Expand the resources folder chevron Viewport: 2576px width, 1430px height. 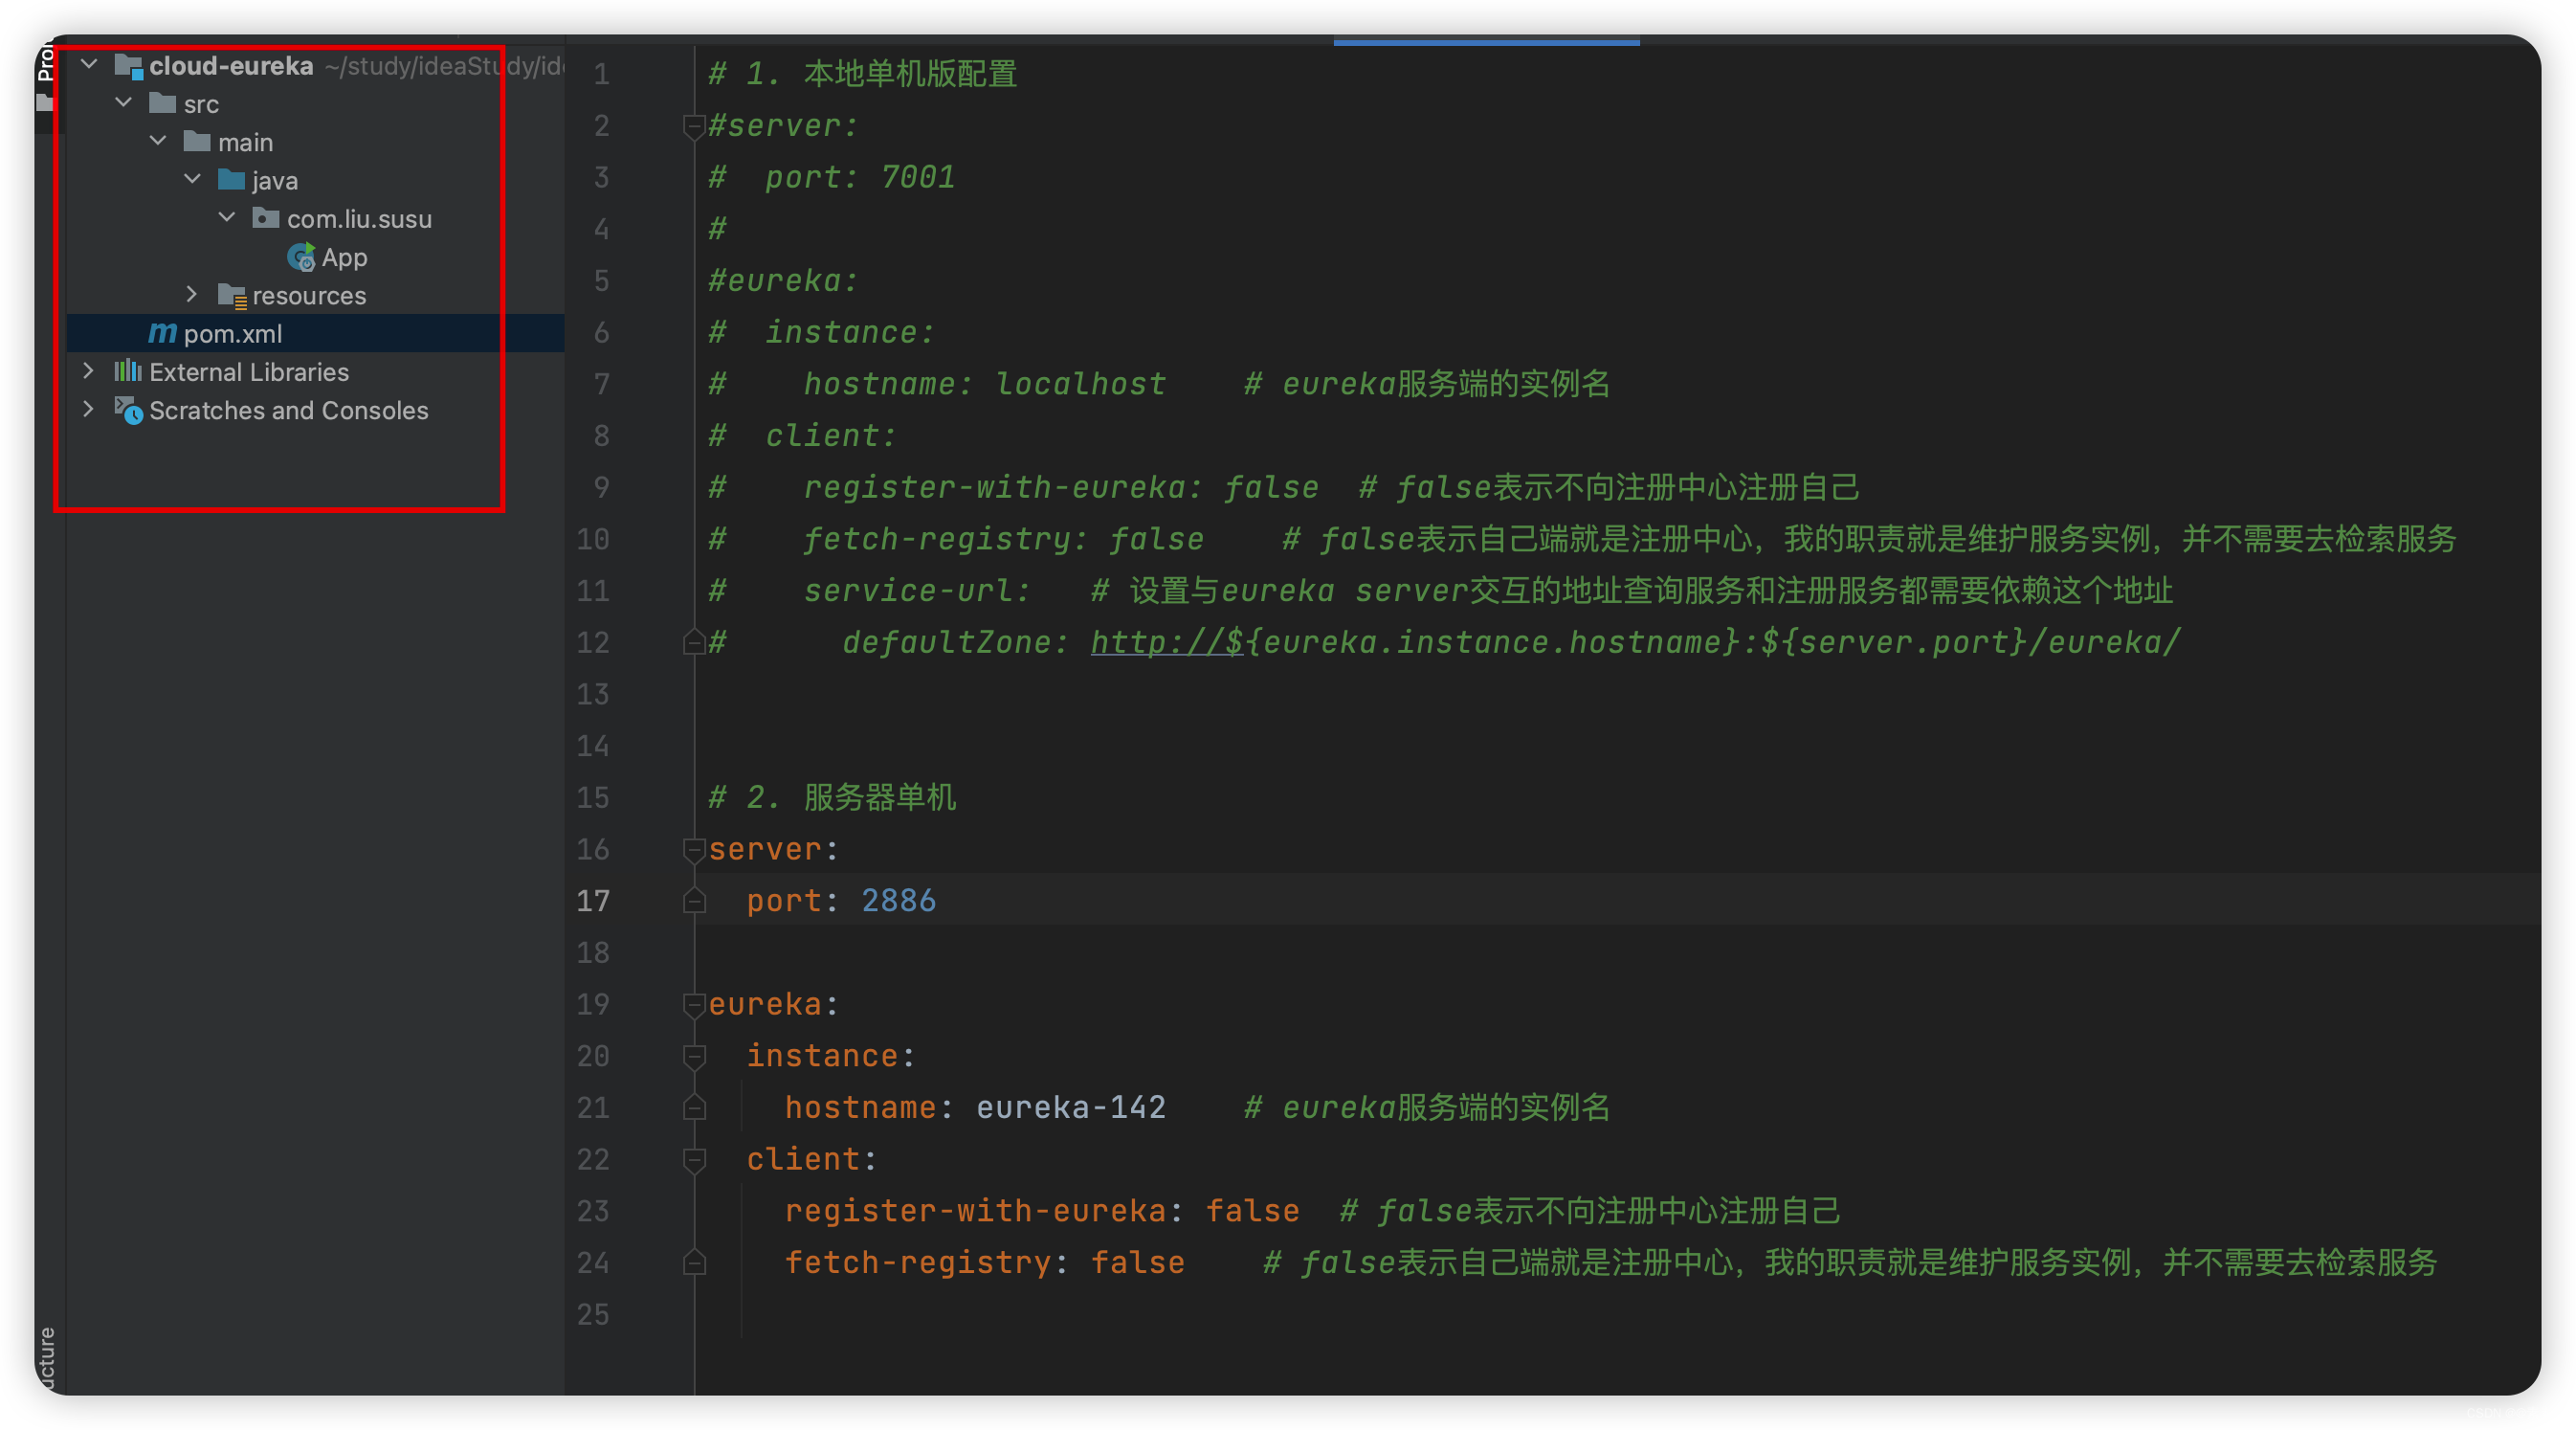(192, 294)
